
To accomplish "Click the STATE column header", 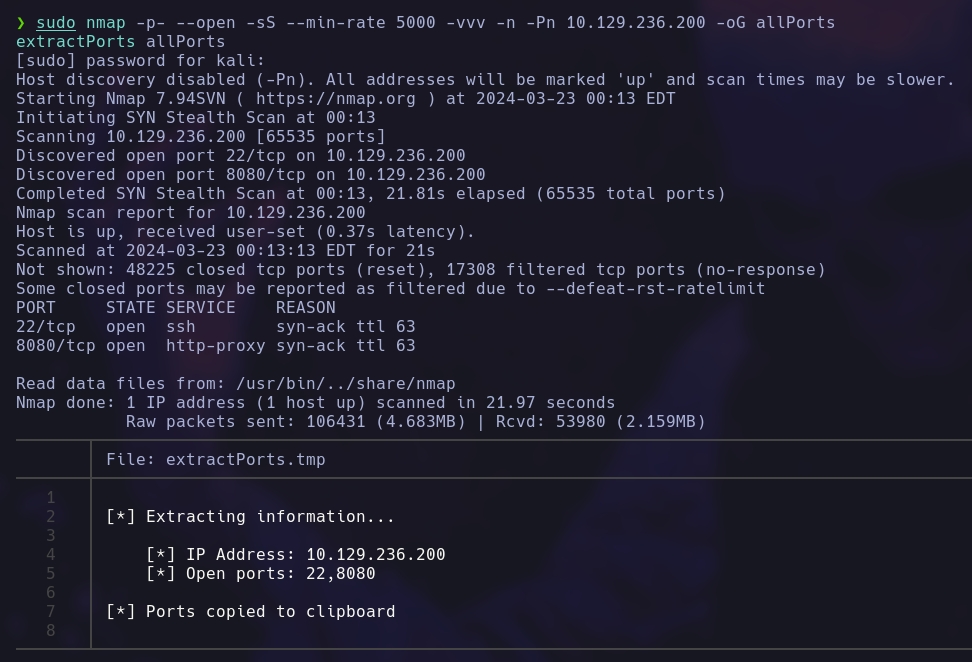I will (x=130, y=308).
